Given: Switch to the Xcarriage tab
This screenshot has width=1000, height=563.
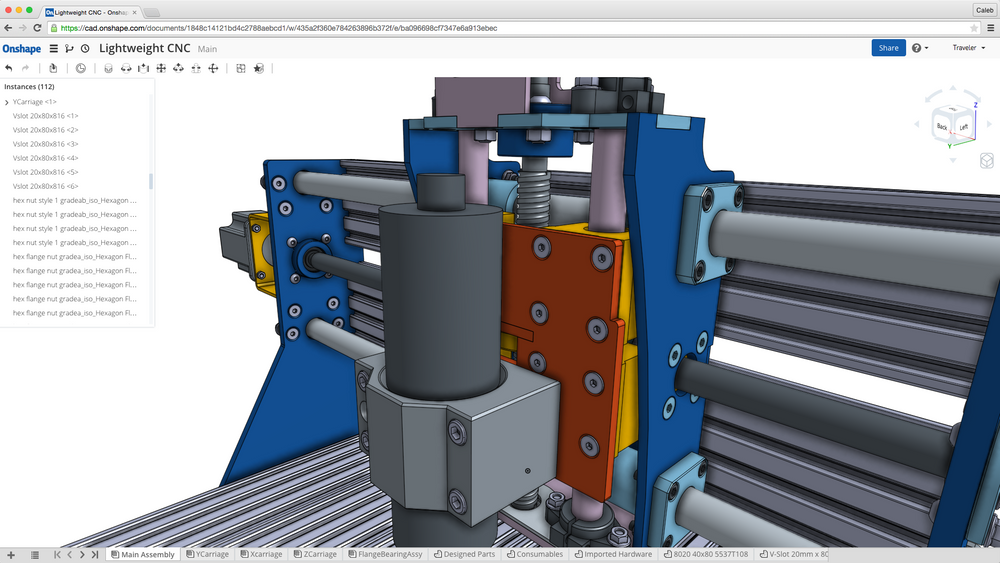Looking at the screenshot, I should point(261,554).
